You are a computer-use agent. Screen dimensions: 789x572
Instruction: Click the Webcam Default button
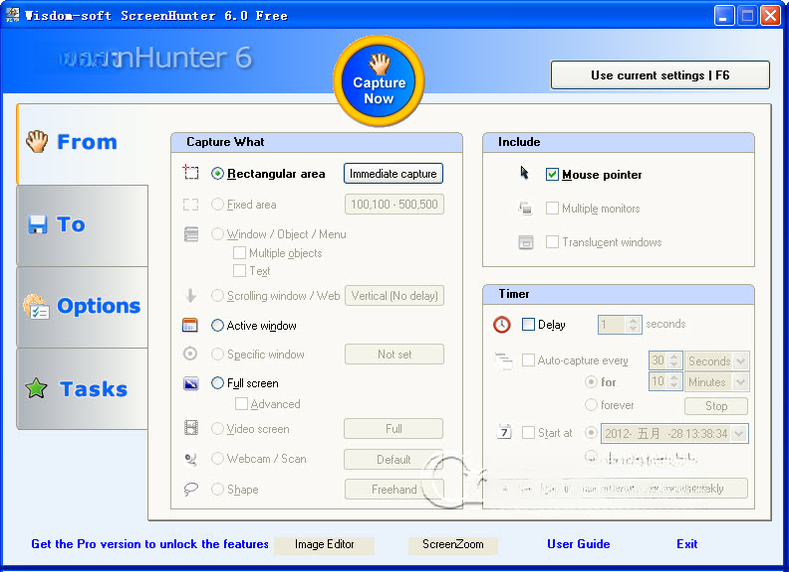pyautogui.click(x=393, y=459)
